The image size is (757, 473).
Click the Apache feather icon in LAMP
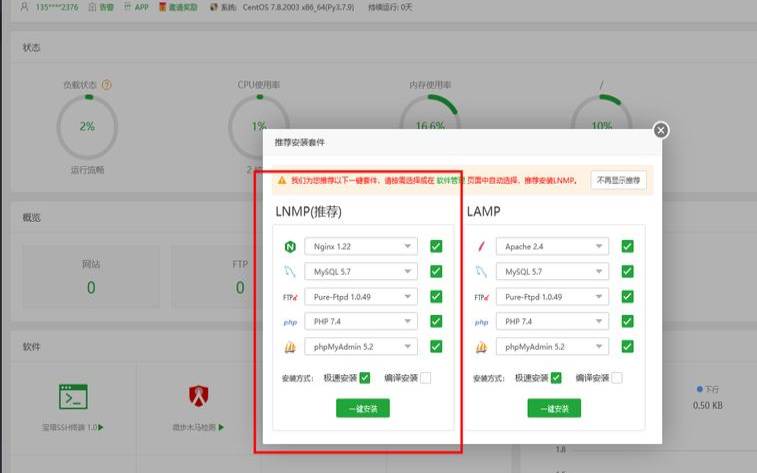481,246
